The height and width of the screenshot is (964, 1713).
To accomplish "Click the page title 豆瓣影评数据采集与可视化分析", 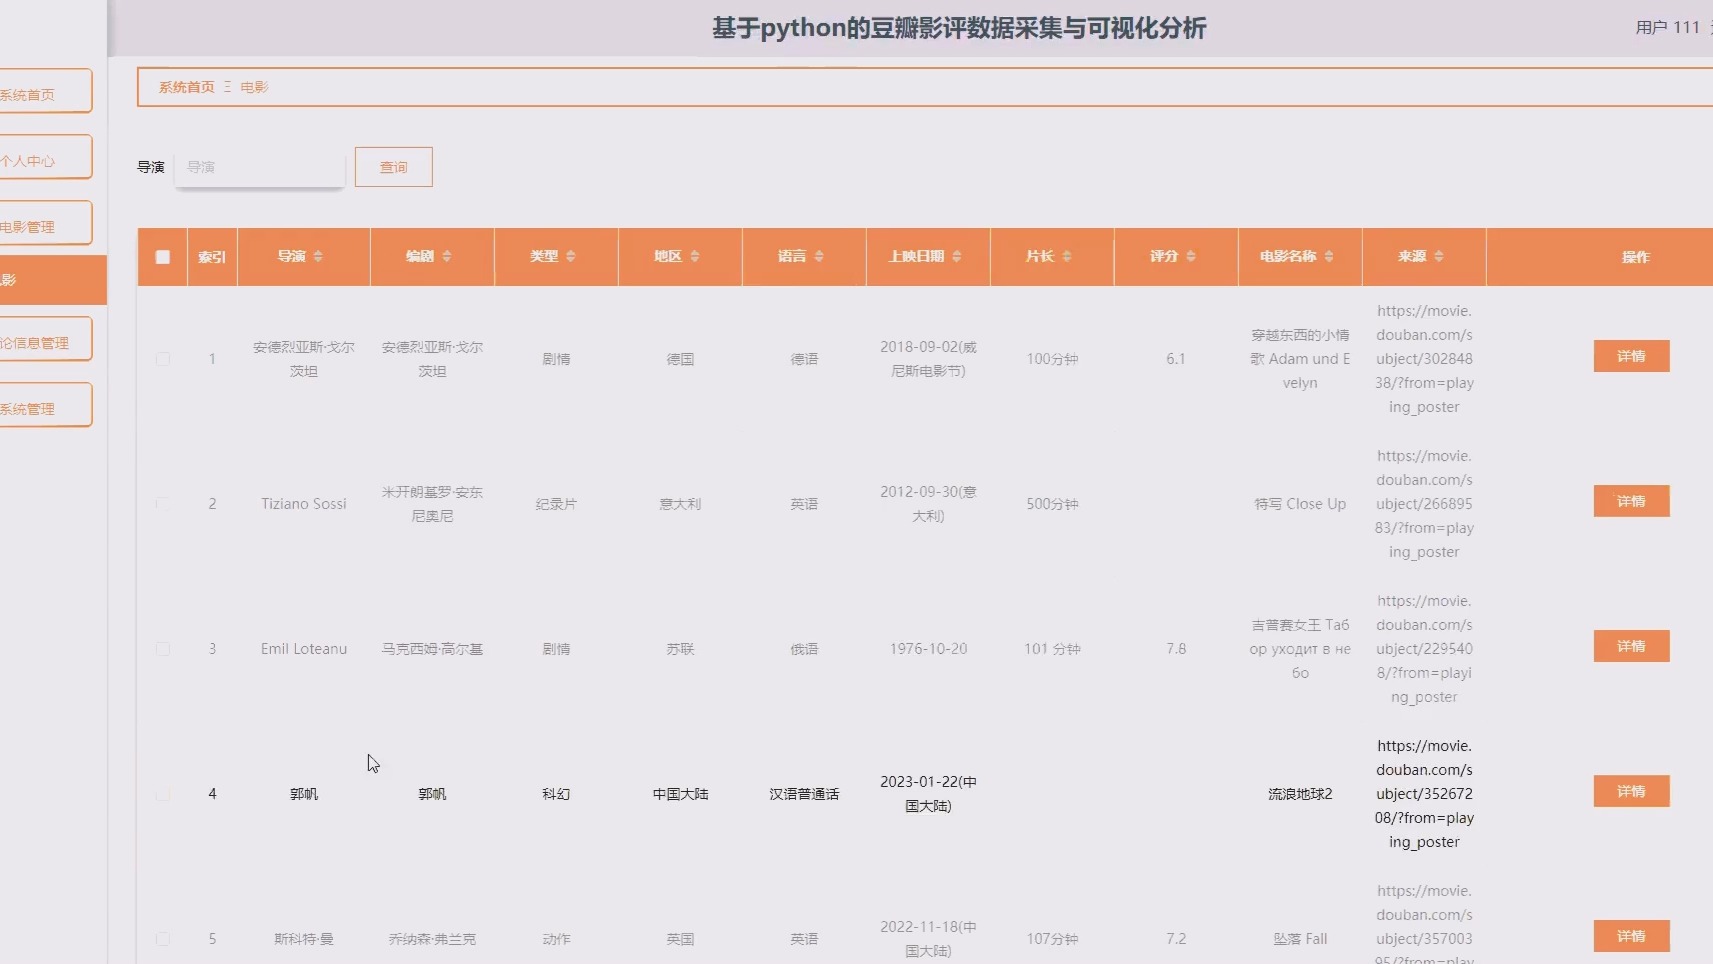I will pos(959,28).
